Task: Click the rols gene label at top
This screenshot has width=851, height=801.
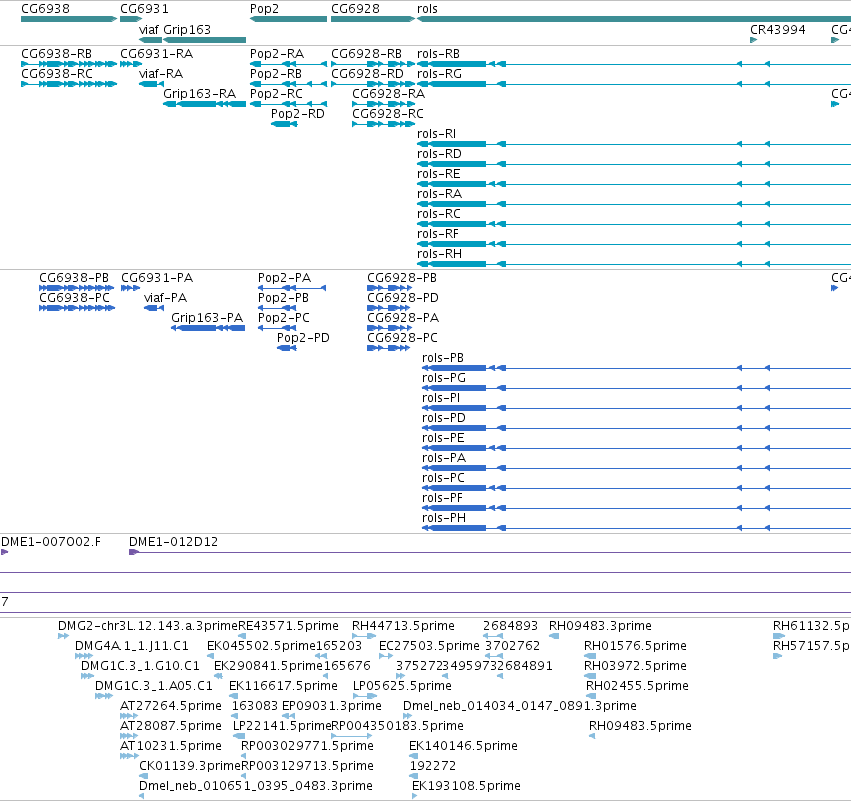Action: pos(427,9)
